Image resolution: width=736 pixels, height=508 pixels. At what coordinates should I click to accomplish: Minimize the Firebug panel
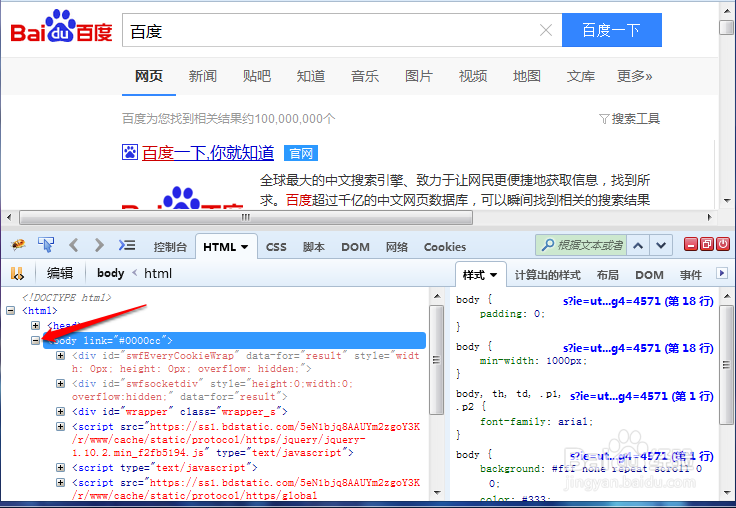(690, 244)
